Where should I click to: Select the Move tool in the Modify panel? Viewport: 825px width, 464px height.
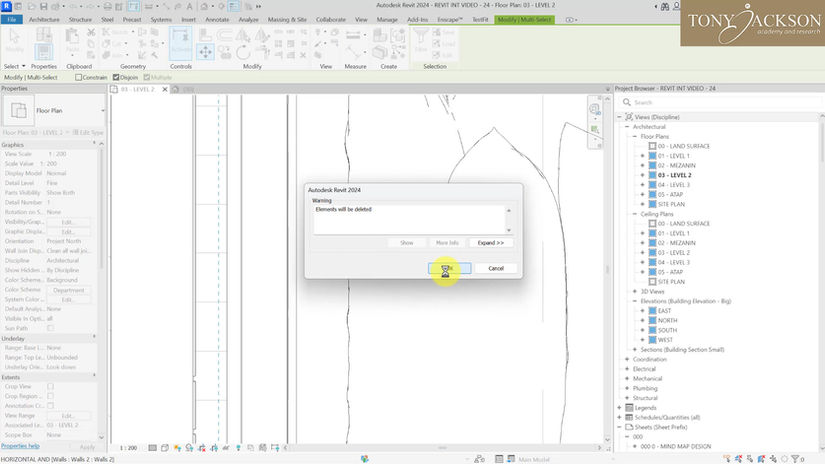(205, 52)
